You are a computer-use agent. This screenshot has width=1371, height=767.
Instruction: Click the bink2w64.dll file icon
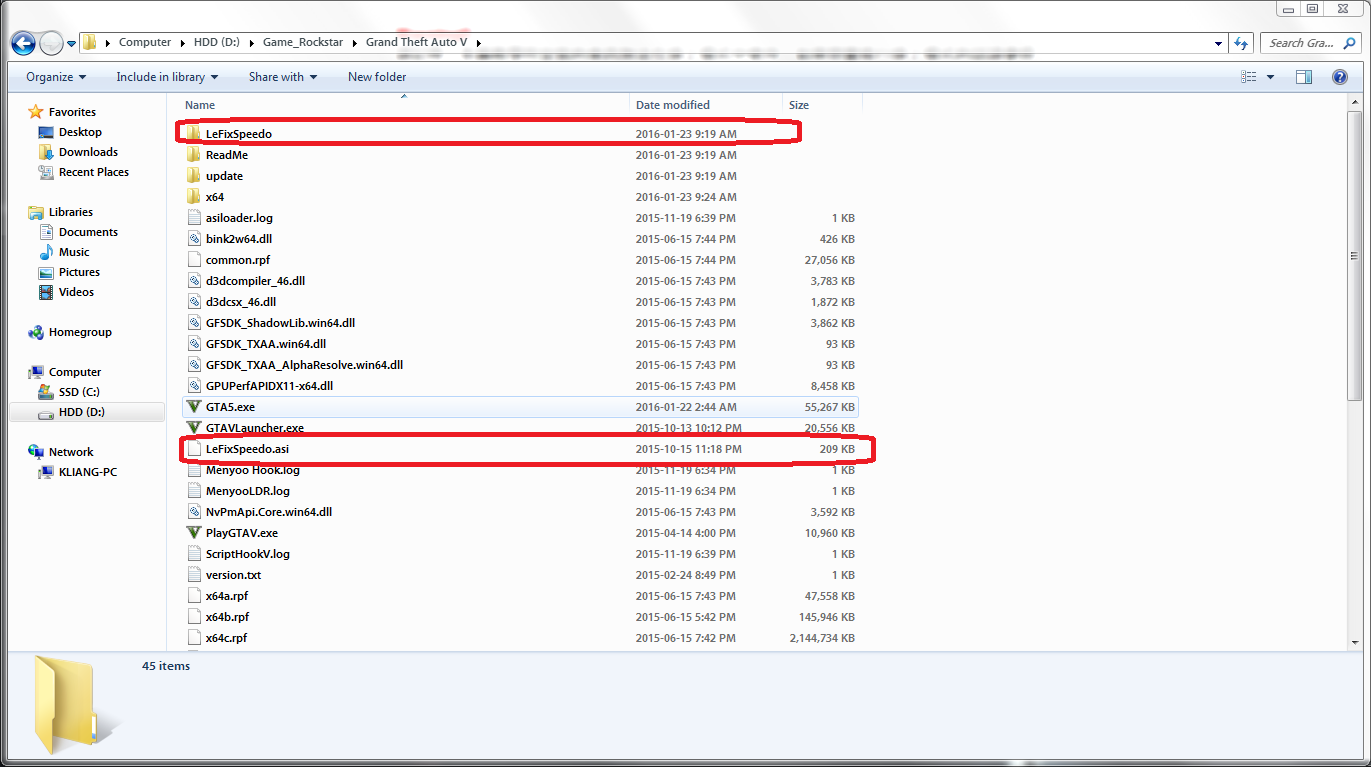[194, 239]
